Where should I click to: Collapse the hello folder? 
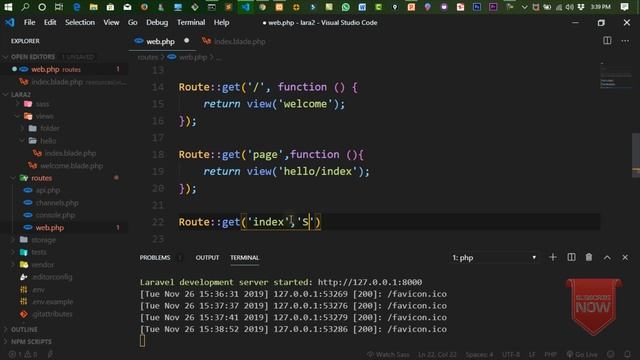coord(48,141)
